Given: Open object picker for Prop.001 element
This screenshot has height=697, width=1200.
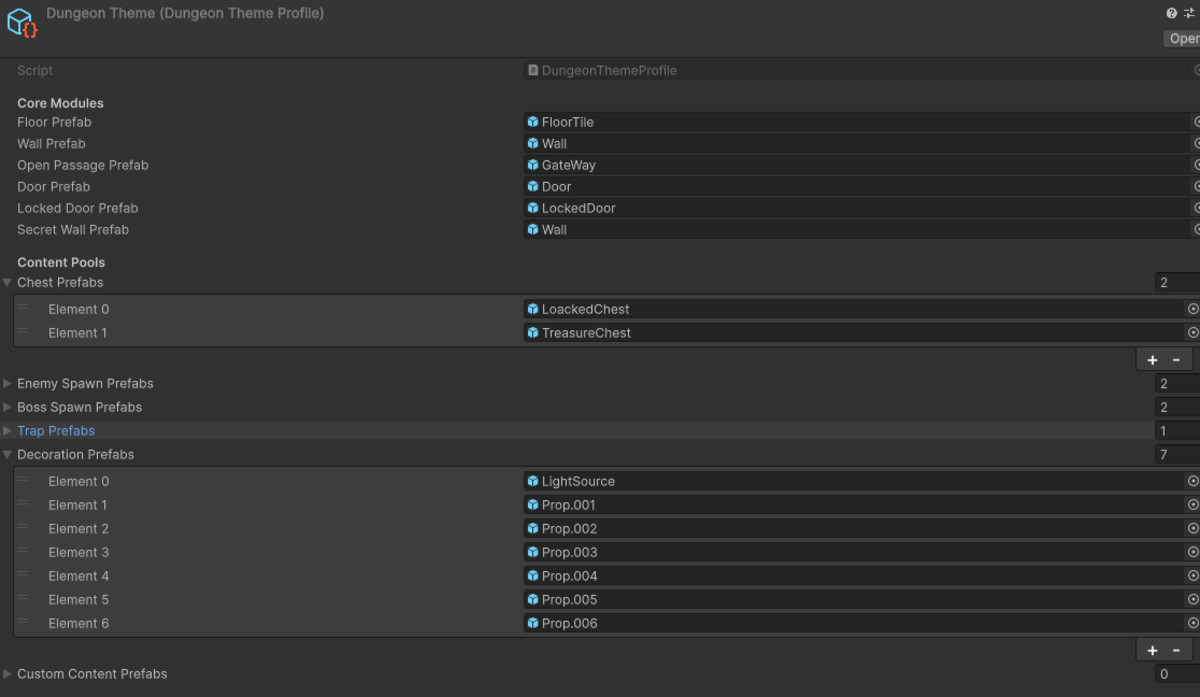Looking at the screenshot, I should pyautogui.click(x=1192, y=505).
